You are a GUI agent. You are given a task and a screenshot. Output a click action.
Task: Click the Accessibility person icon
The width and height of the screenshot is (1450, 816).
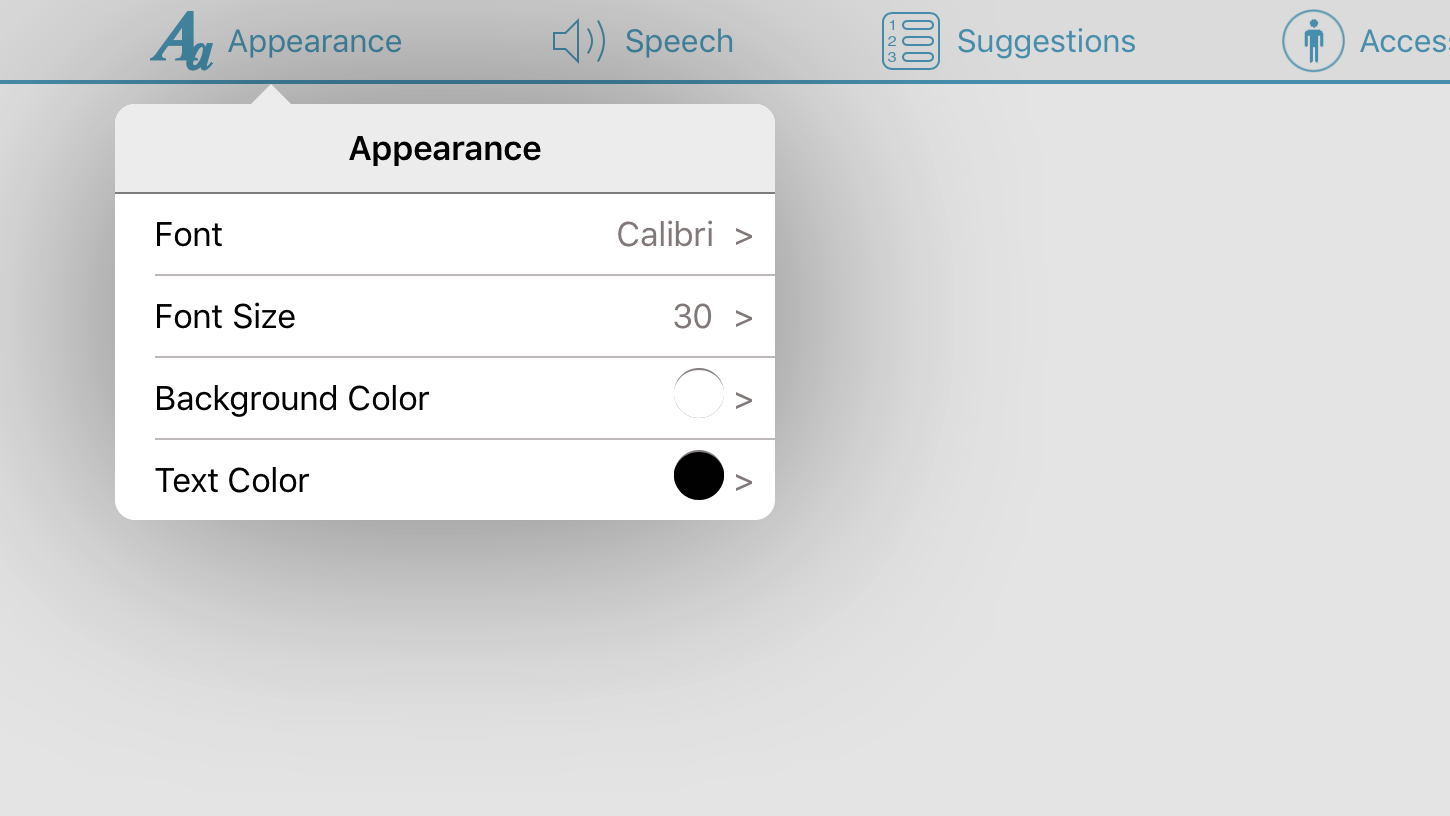(1312, 41)
